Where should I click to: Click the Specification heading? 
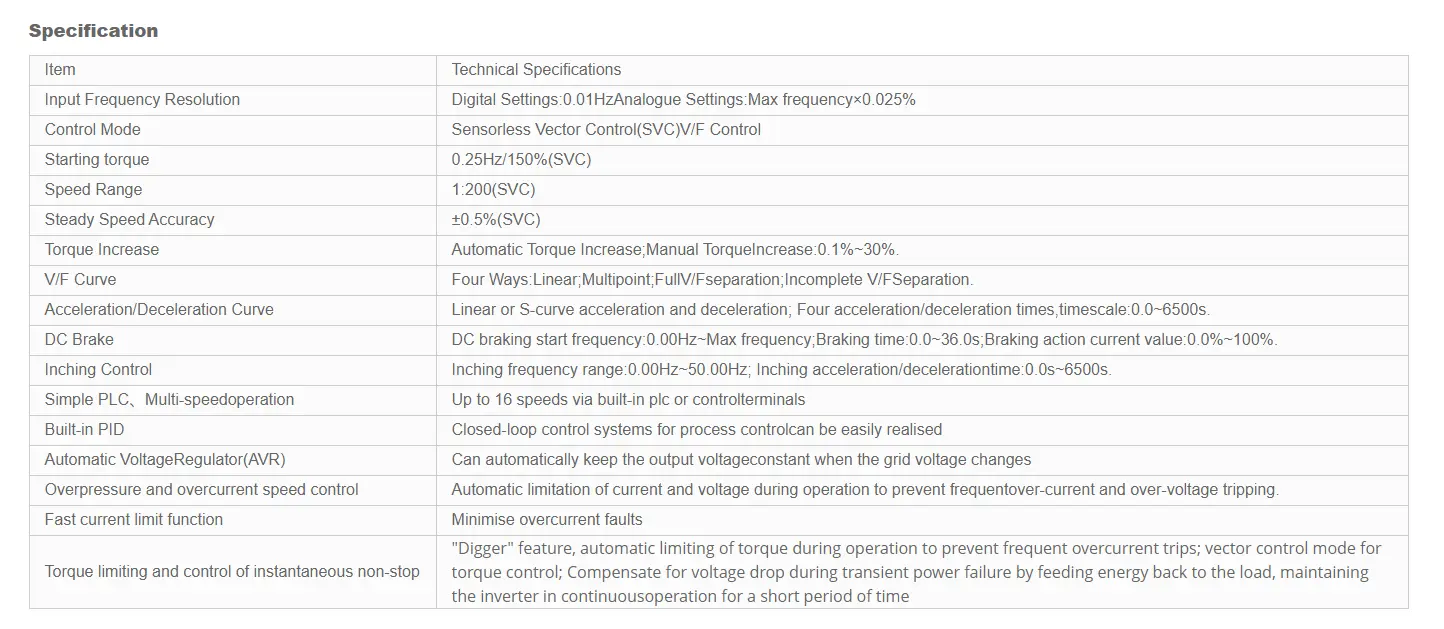(93, 31)
